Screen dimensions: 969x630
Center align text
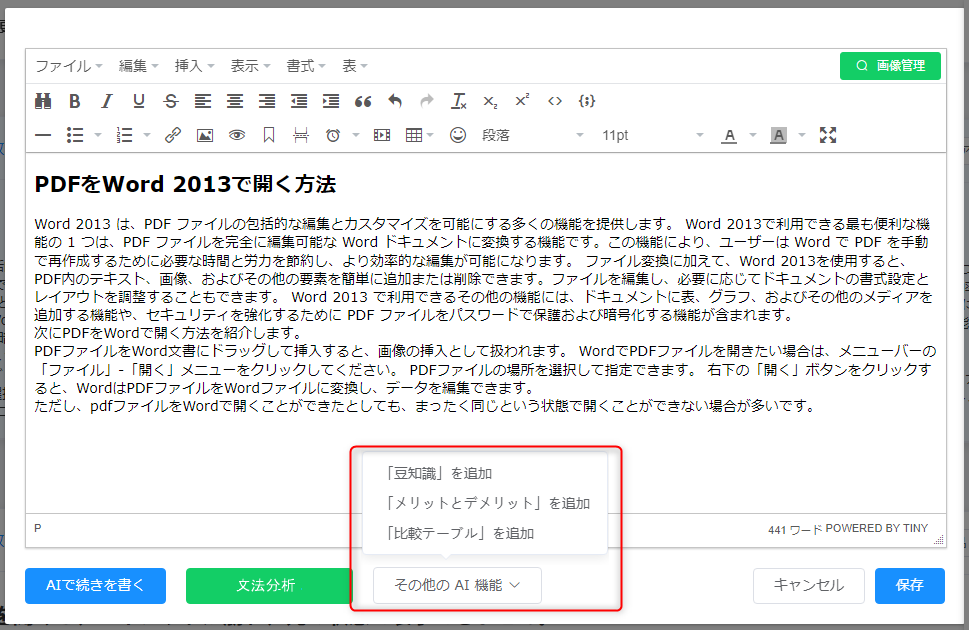pos(235,101)
